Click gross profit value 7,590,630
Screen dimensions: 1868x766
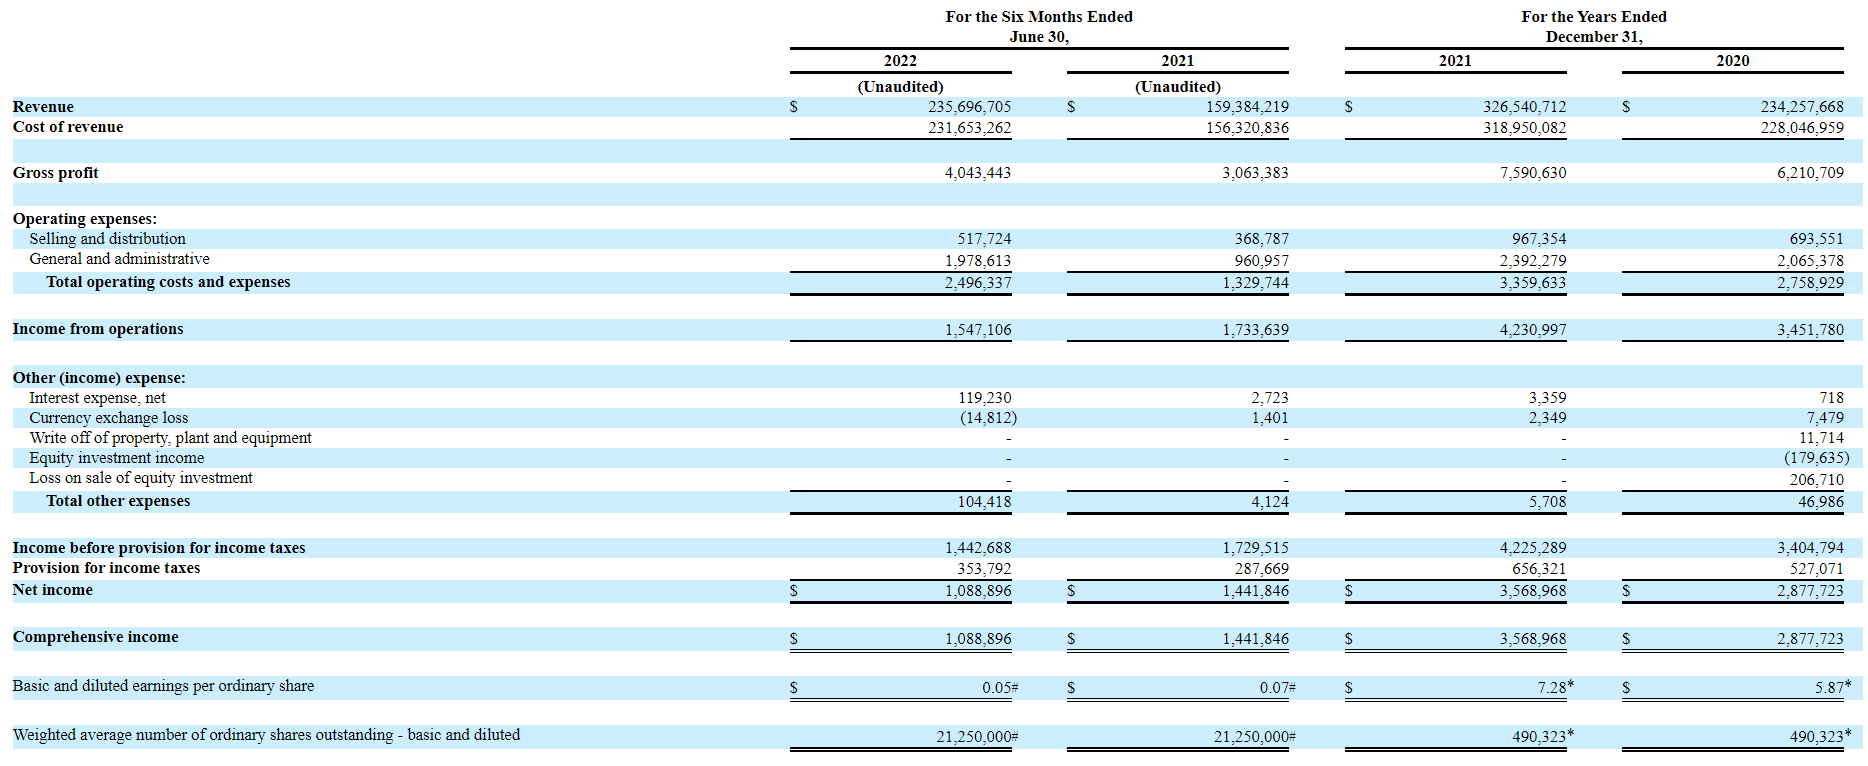pyautogui.click(x=1533, y=173)
